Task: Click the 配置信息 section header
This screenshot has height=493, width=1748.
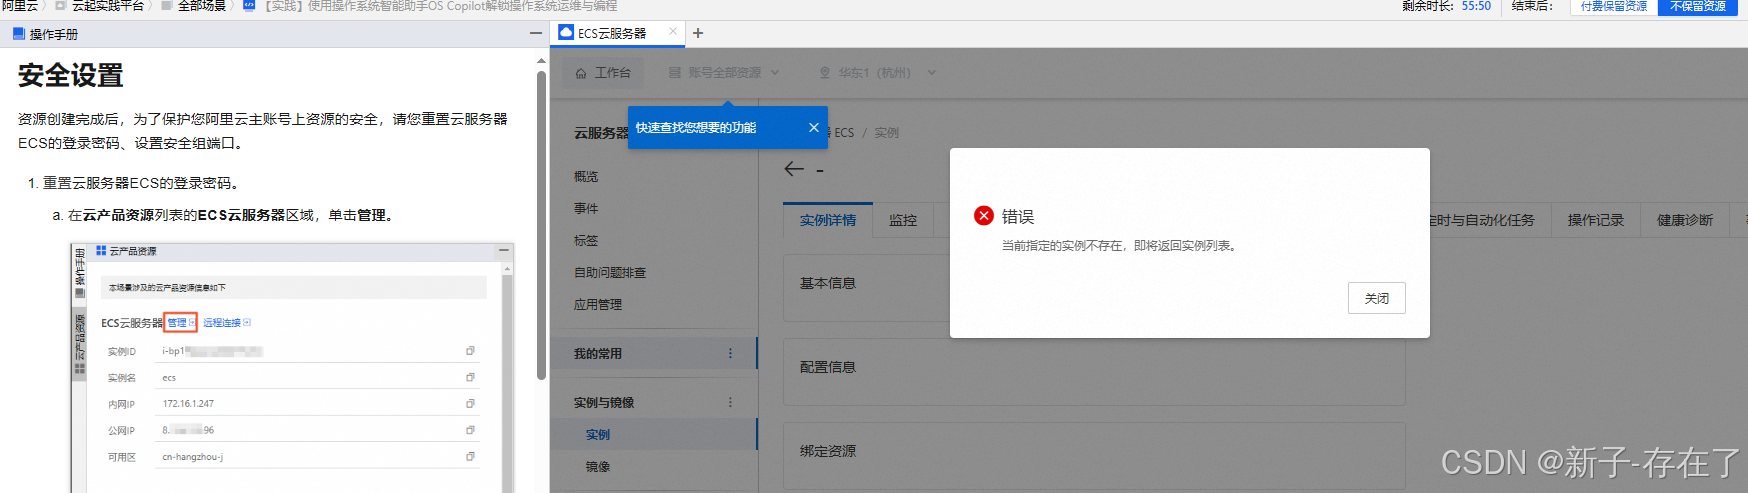Action: click(x=828, y=368)
